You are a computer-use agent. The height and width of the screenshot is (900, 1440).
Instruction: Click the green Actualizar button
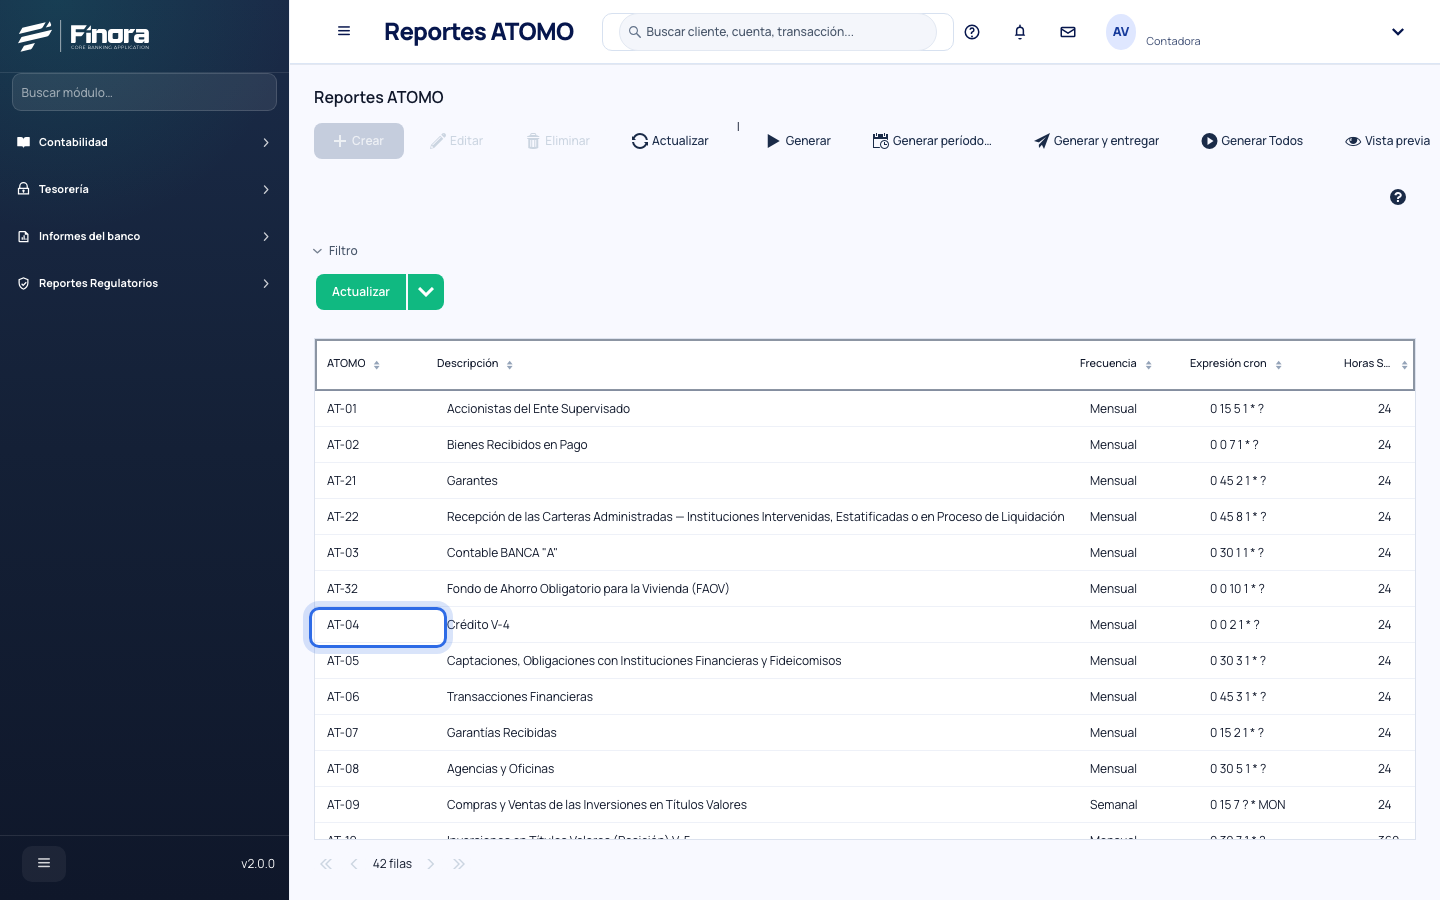point(361,292)
